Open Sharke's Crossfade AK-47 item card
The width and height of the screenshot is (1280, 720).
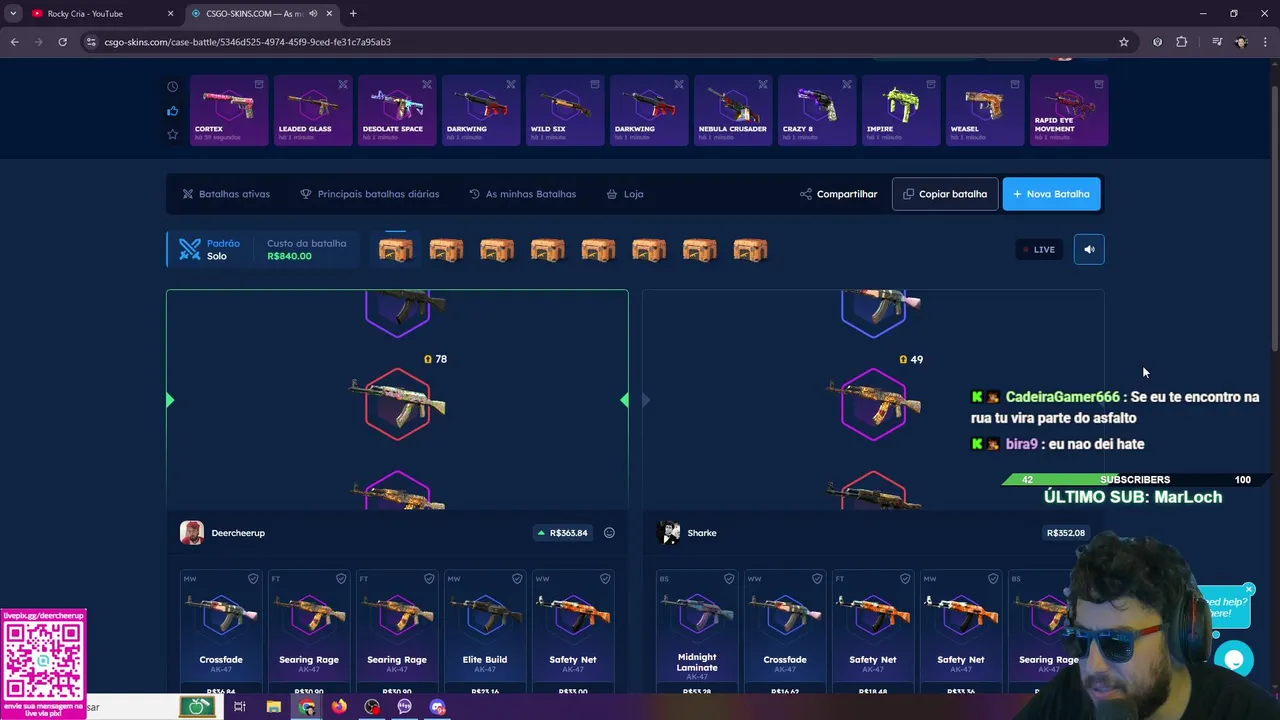click(x=785, y=632)
